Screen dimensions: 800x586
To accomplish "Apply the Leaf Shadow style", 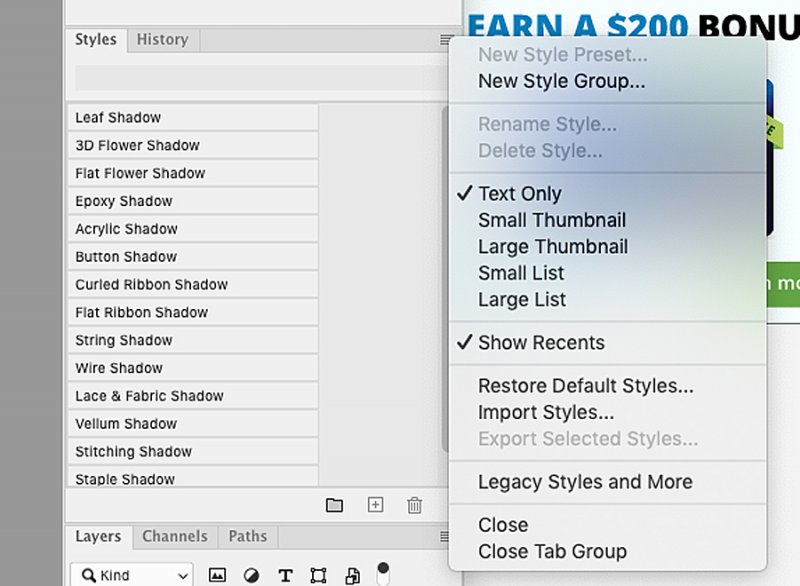I will coord(193,118).
